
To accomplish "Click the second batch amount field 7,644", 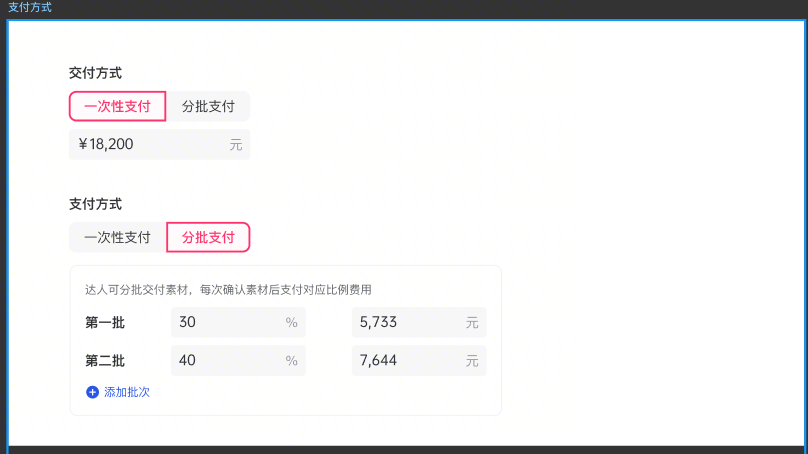I will [405, 360].
